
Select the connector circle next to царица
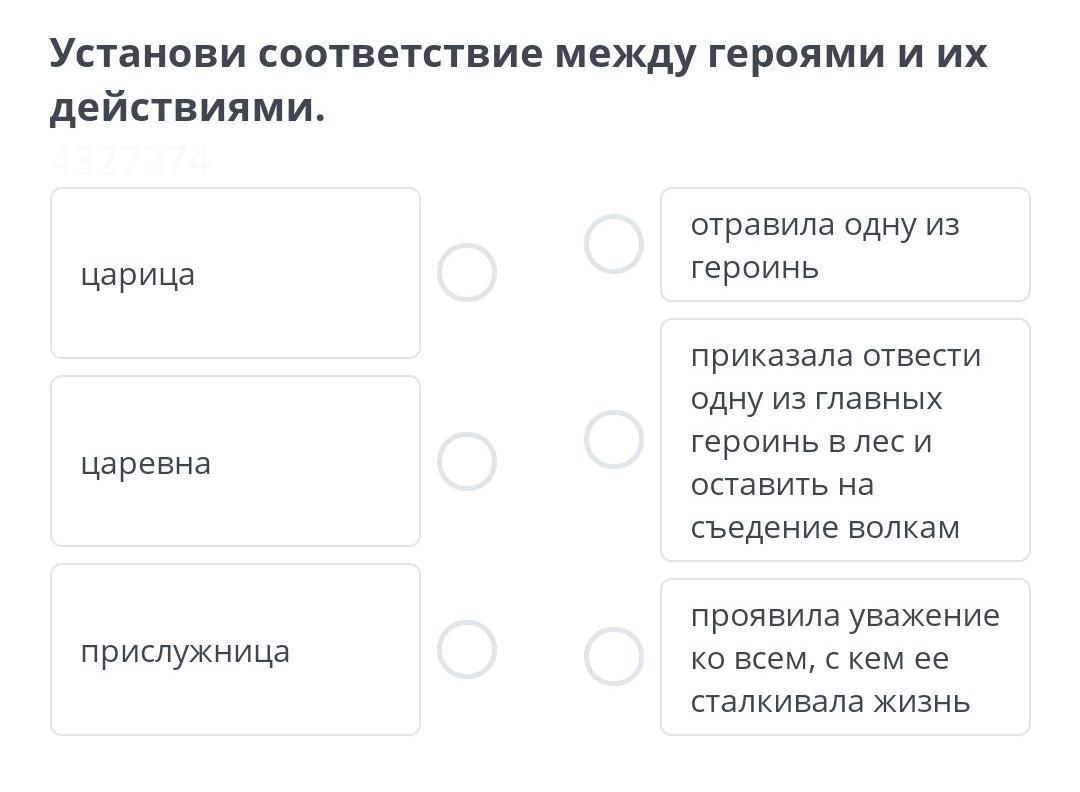pos(466,272)
